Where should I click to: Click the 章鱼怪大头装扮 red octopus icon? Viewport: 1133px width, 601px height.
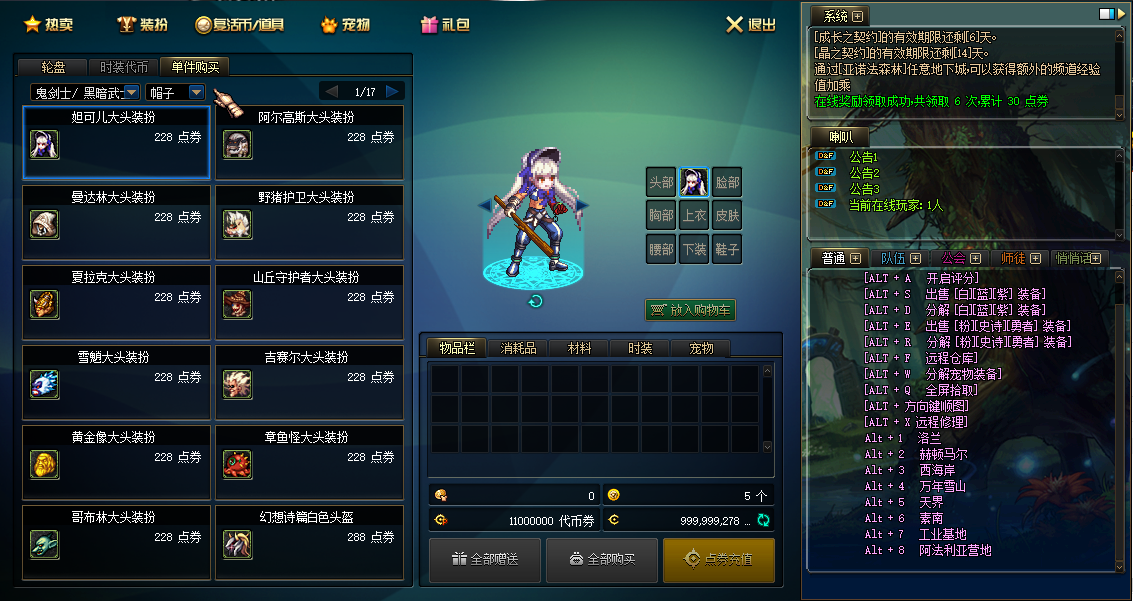coord(238,464)
